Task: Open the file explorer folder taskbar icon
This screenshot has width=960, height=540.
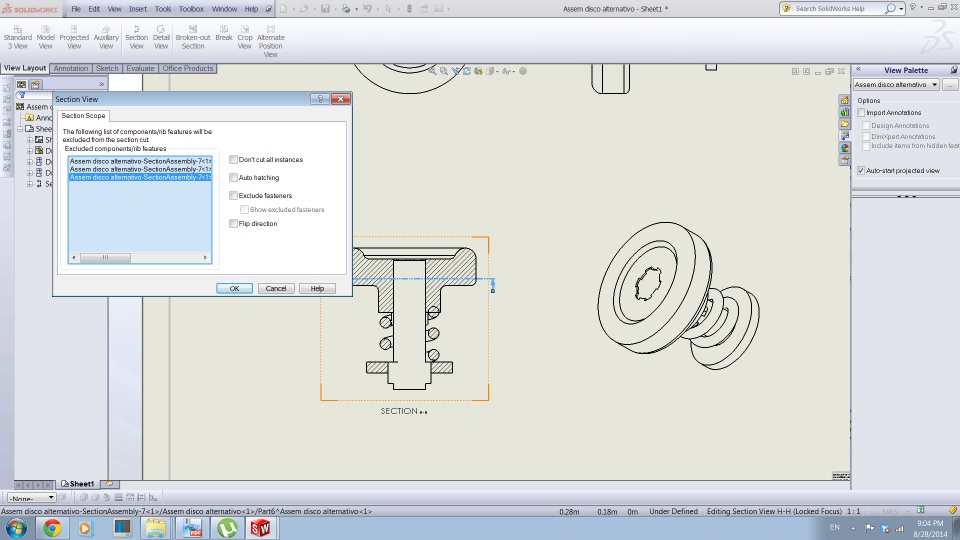Action: point(156,528)
